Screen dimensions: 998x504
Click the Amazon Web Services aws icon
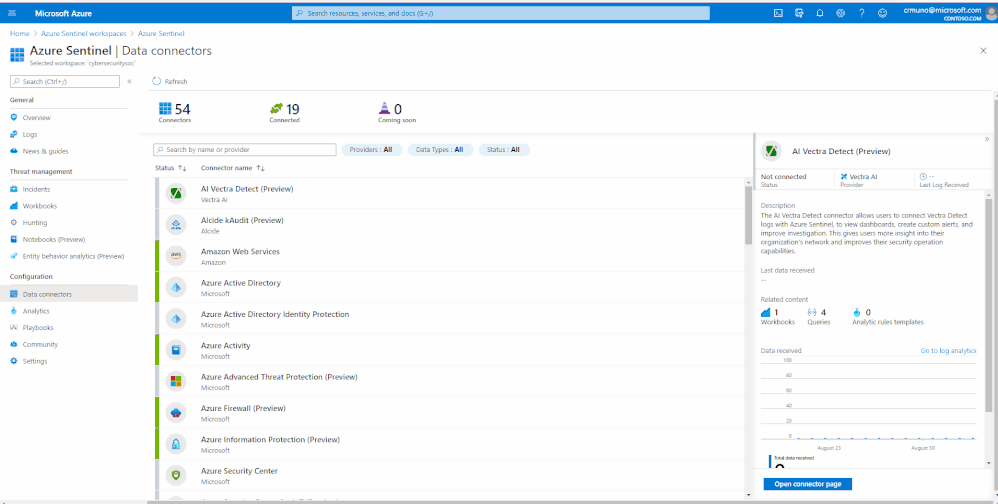pyautogui.click(x=176, y=256)
